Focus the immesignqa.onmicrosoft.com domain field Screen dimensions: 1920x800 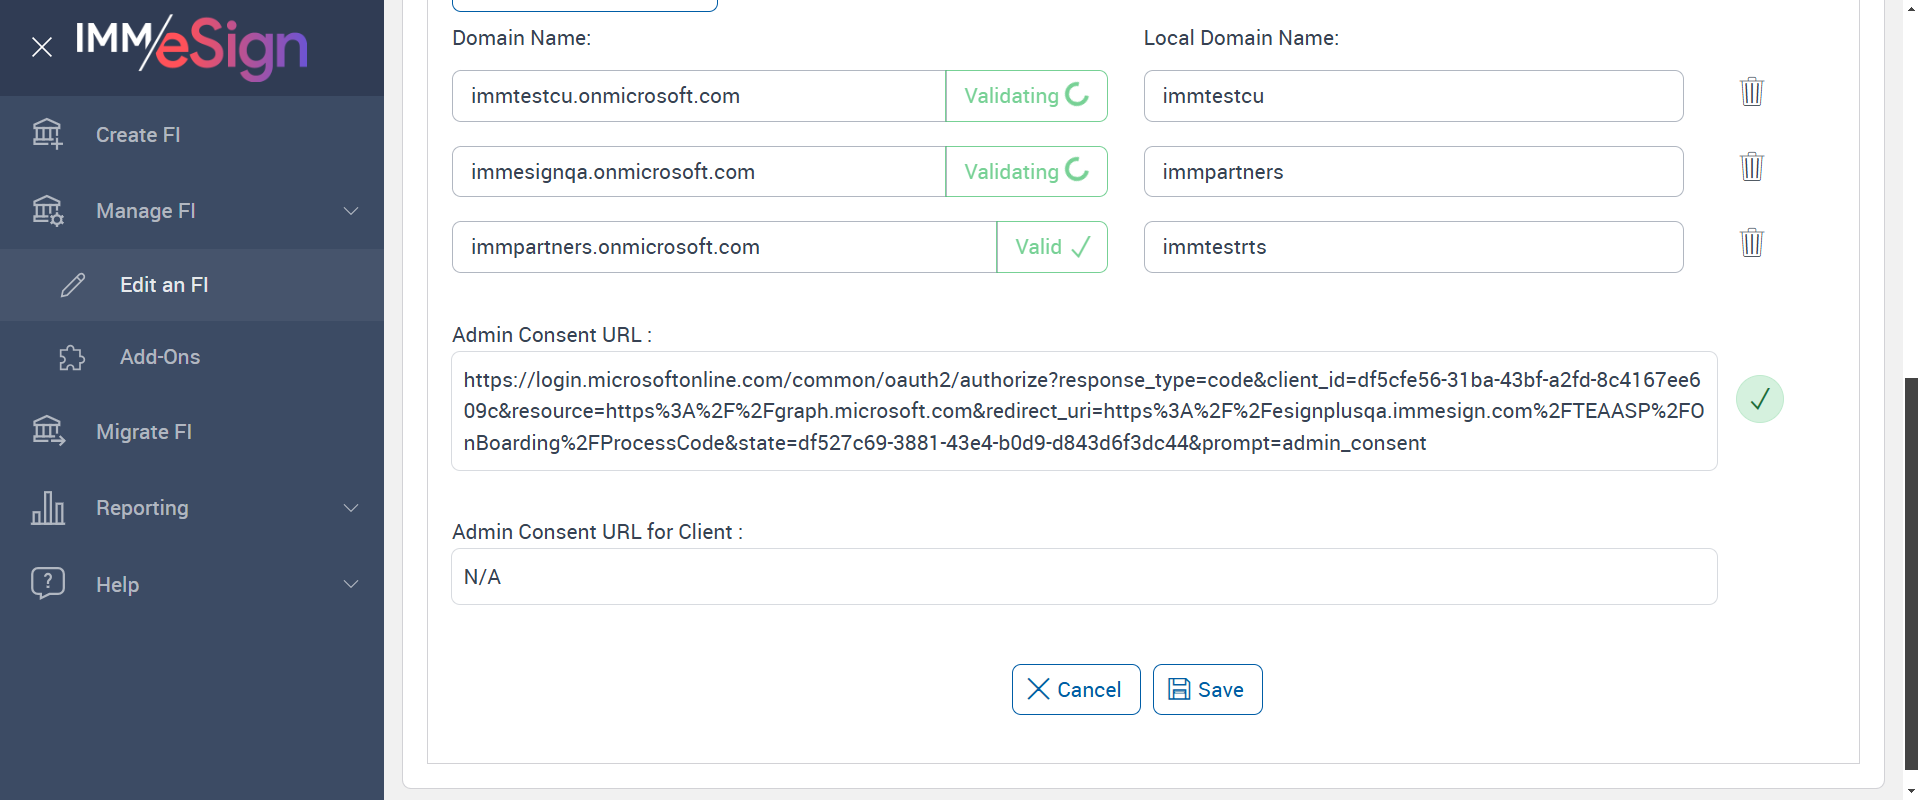point(698,172)
